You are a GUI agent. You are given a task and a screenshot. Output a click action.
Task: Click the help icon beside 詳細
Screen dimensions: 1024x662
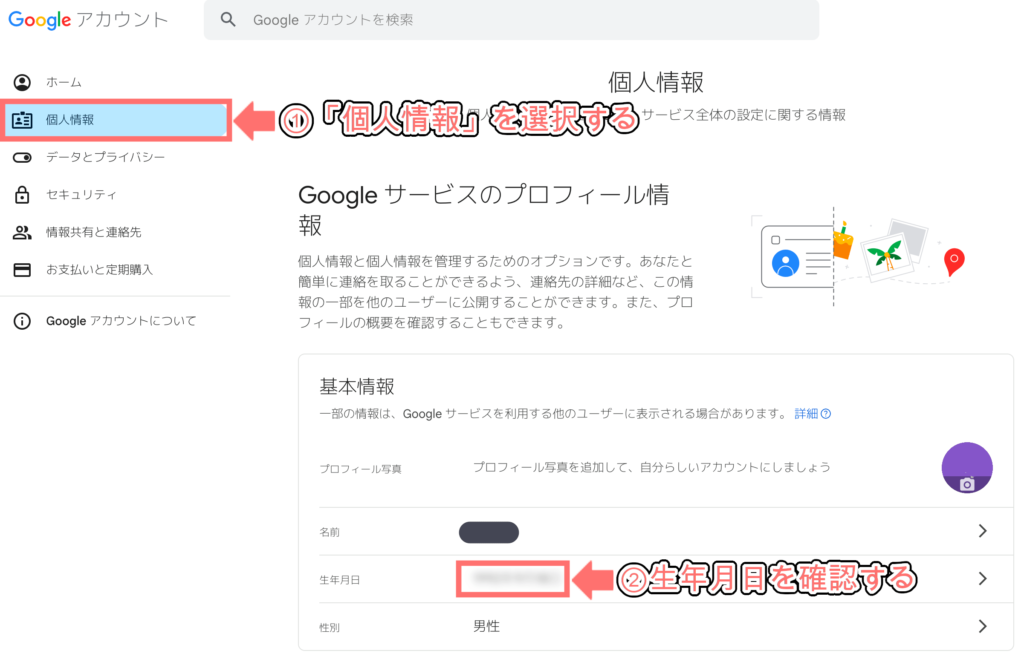pos(826,414)
